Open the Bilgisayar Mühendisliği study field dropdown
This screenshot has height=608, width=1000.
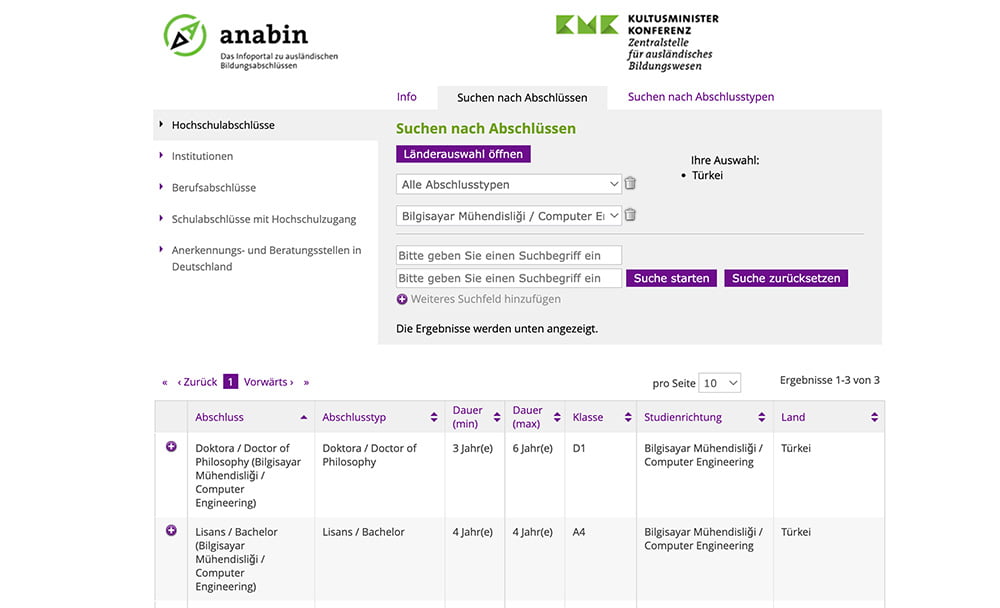pos(509,216)
